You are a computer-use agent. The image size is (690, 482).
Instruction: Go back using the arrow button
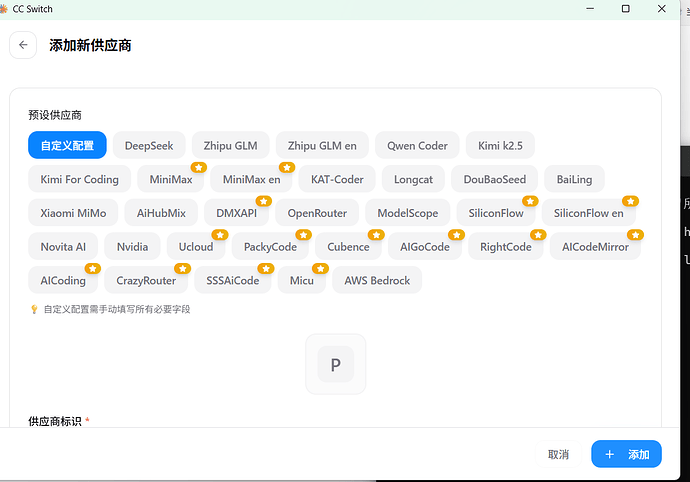click(x=23, y=45)
